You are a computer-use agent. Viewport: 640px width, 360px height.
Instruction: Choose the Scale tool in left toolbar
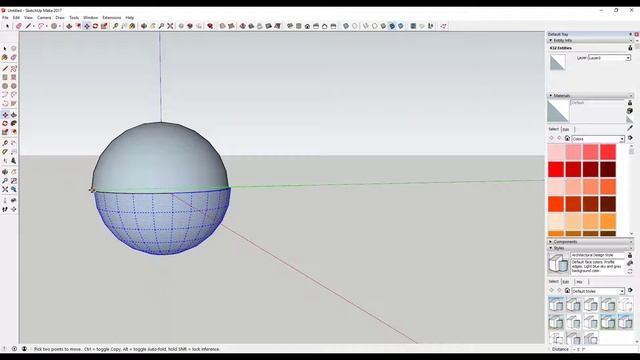pyautogui.click(x=5, y=132)
